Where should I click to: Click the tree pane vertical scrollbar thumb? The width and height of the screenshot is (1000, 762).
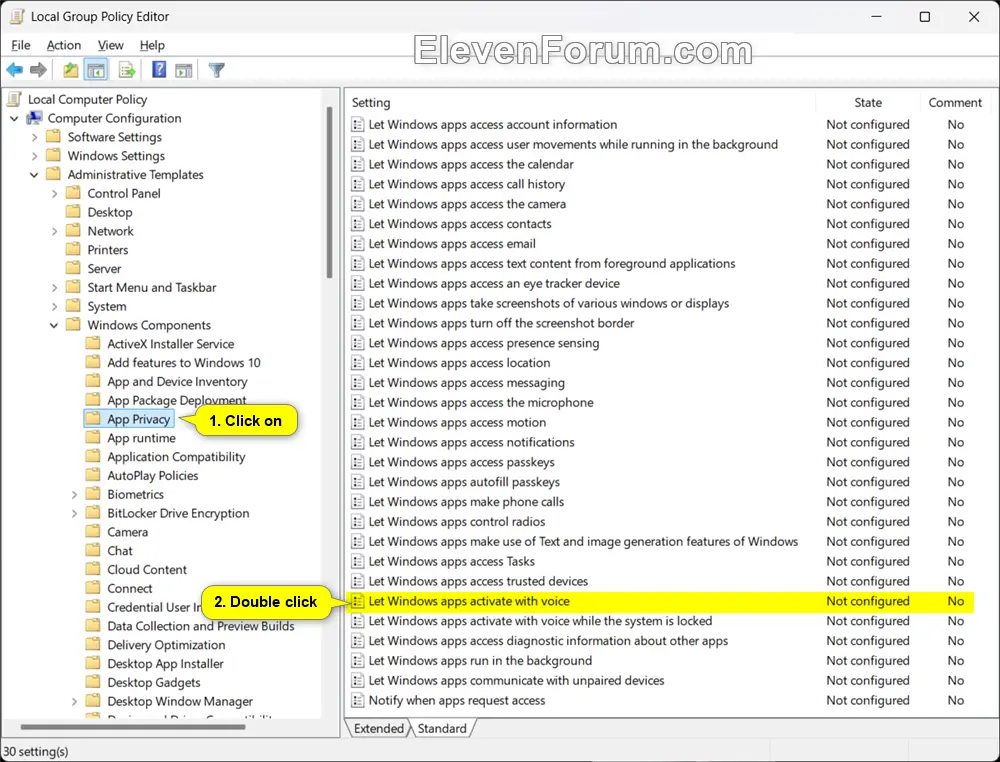[329, 192]
